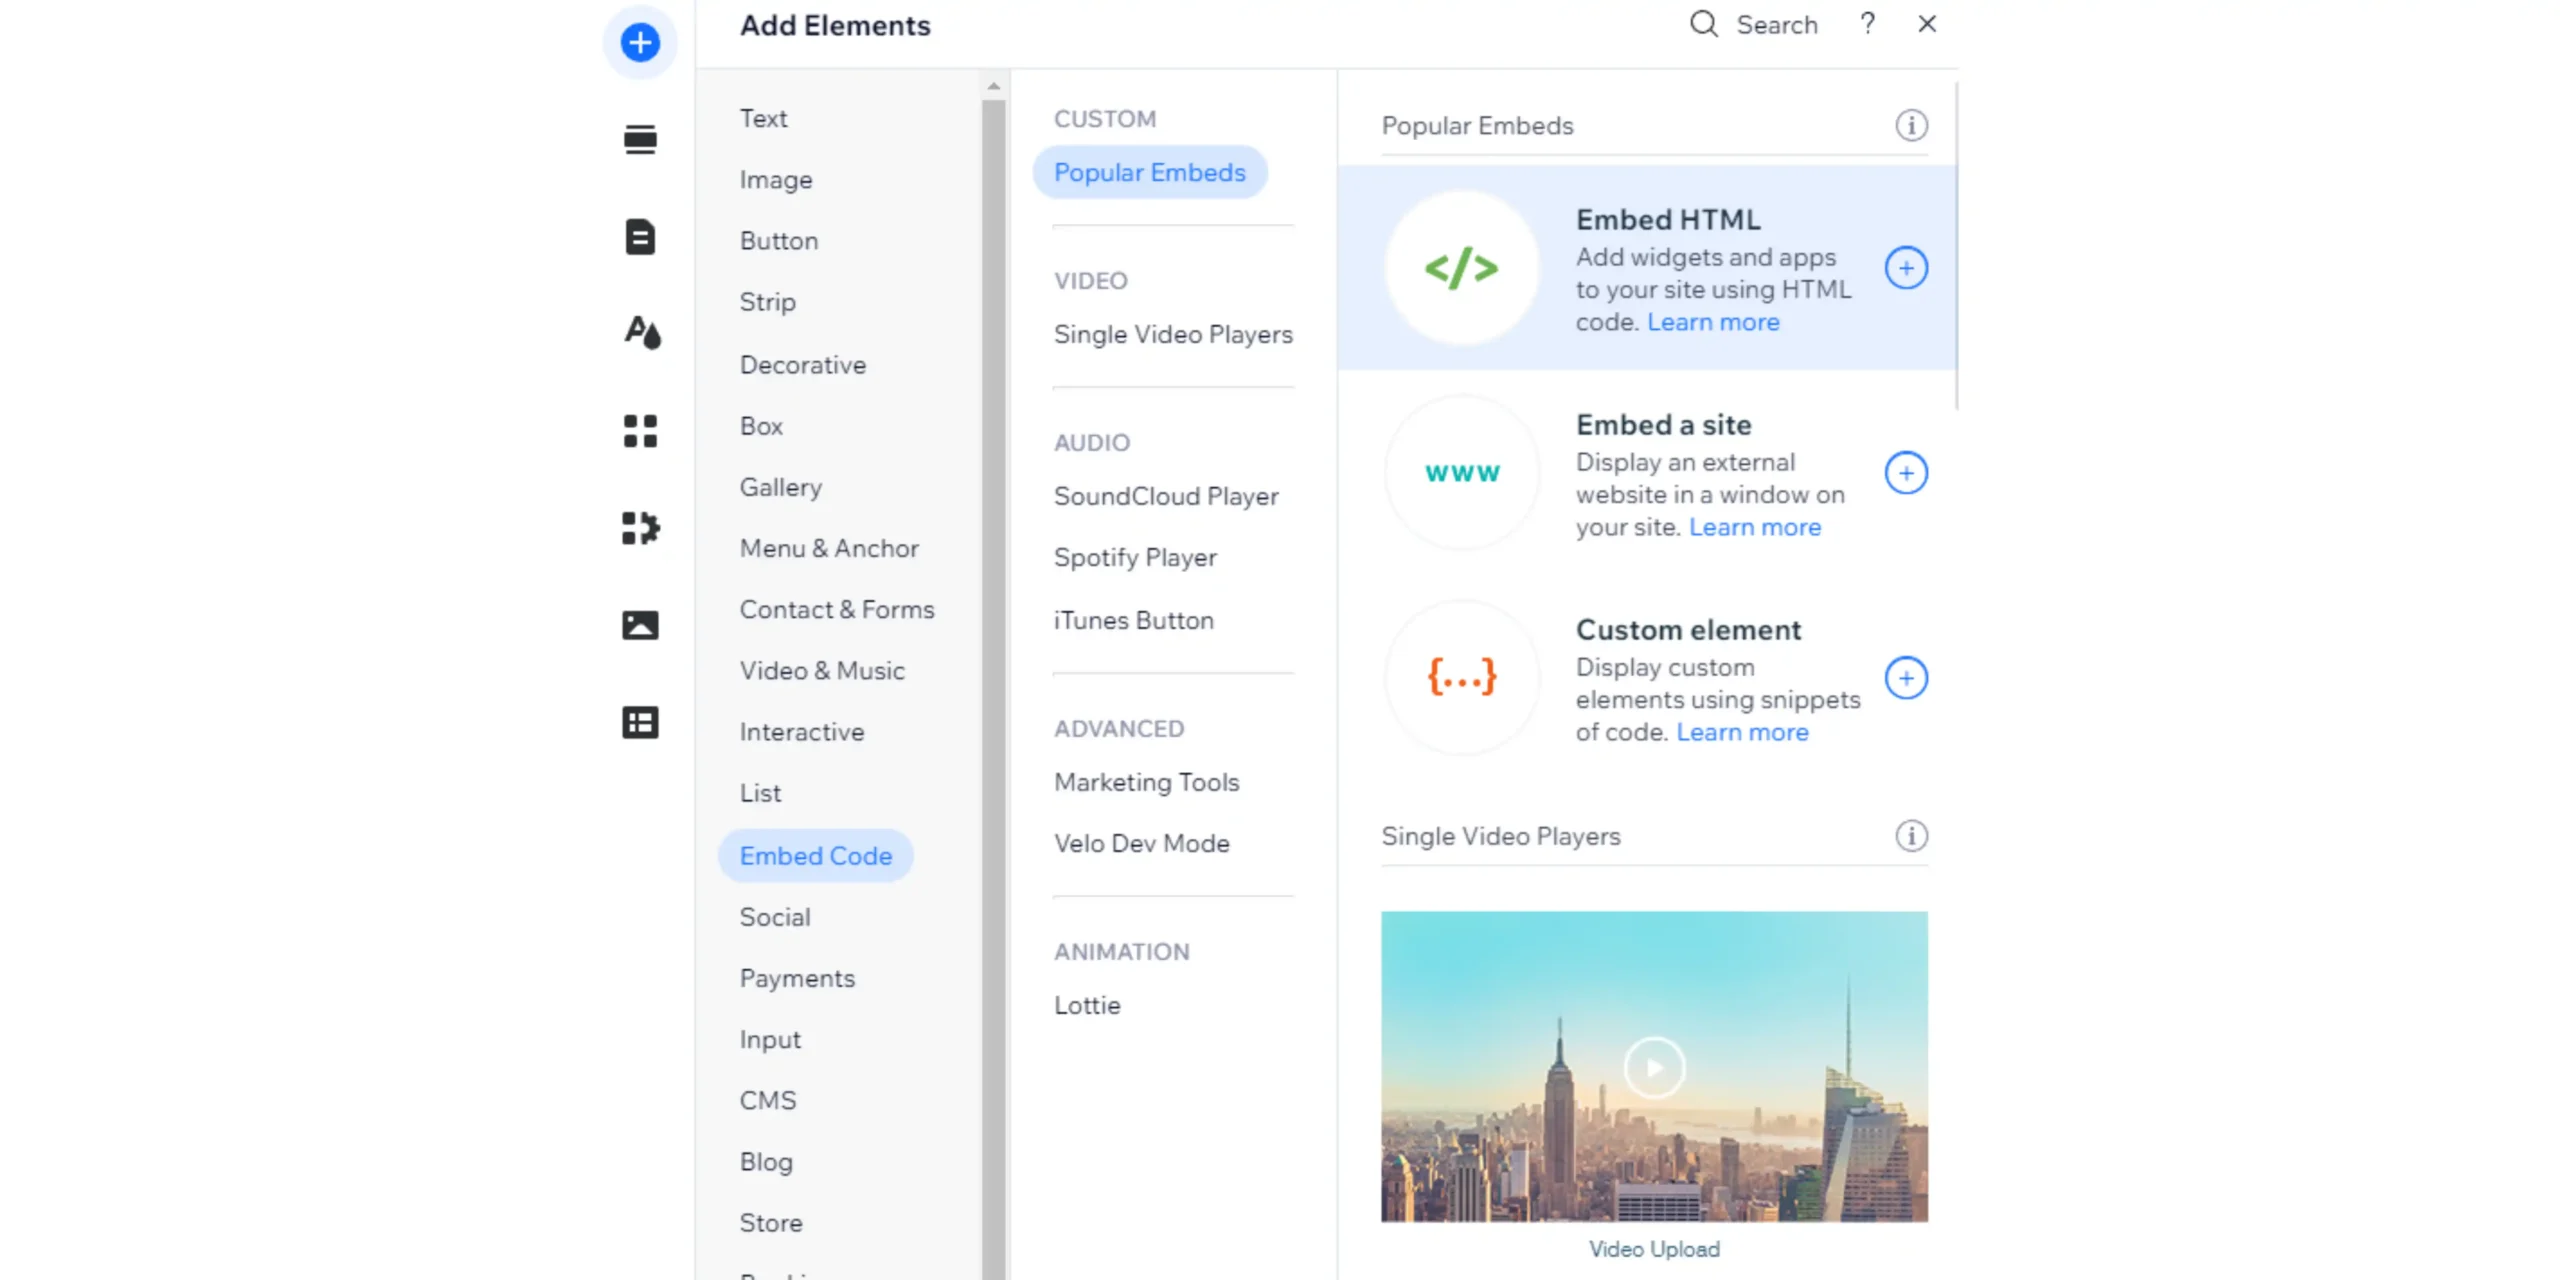Open the Add Elements plus icon

pos(639,42)
